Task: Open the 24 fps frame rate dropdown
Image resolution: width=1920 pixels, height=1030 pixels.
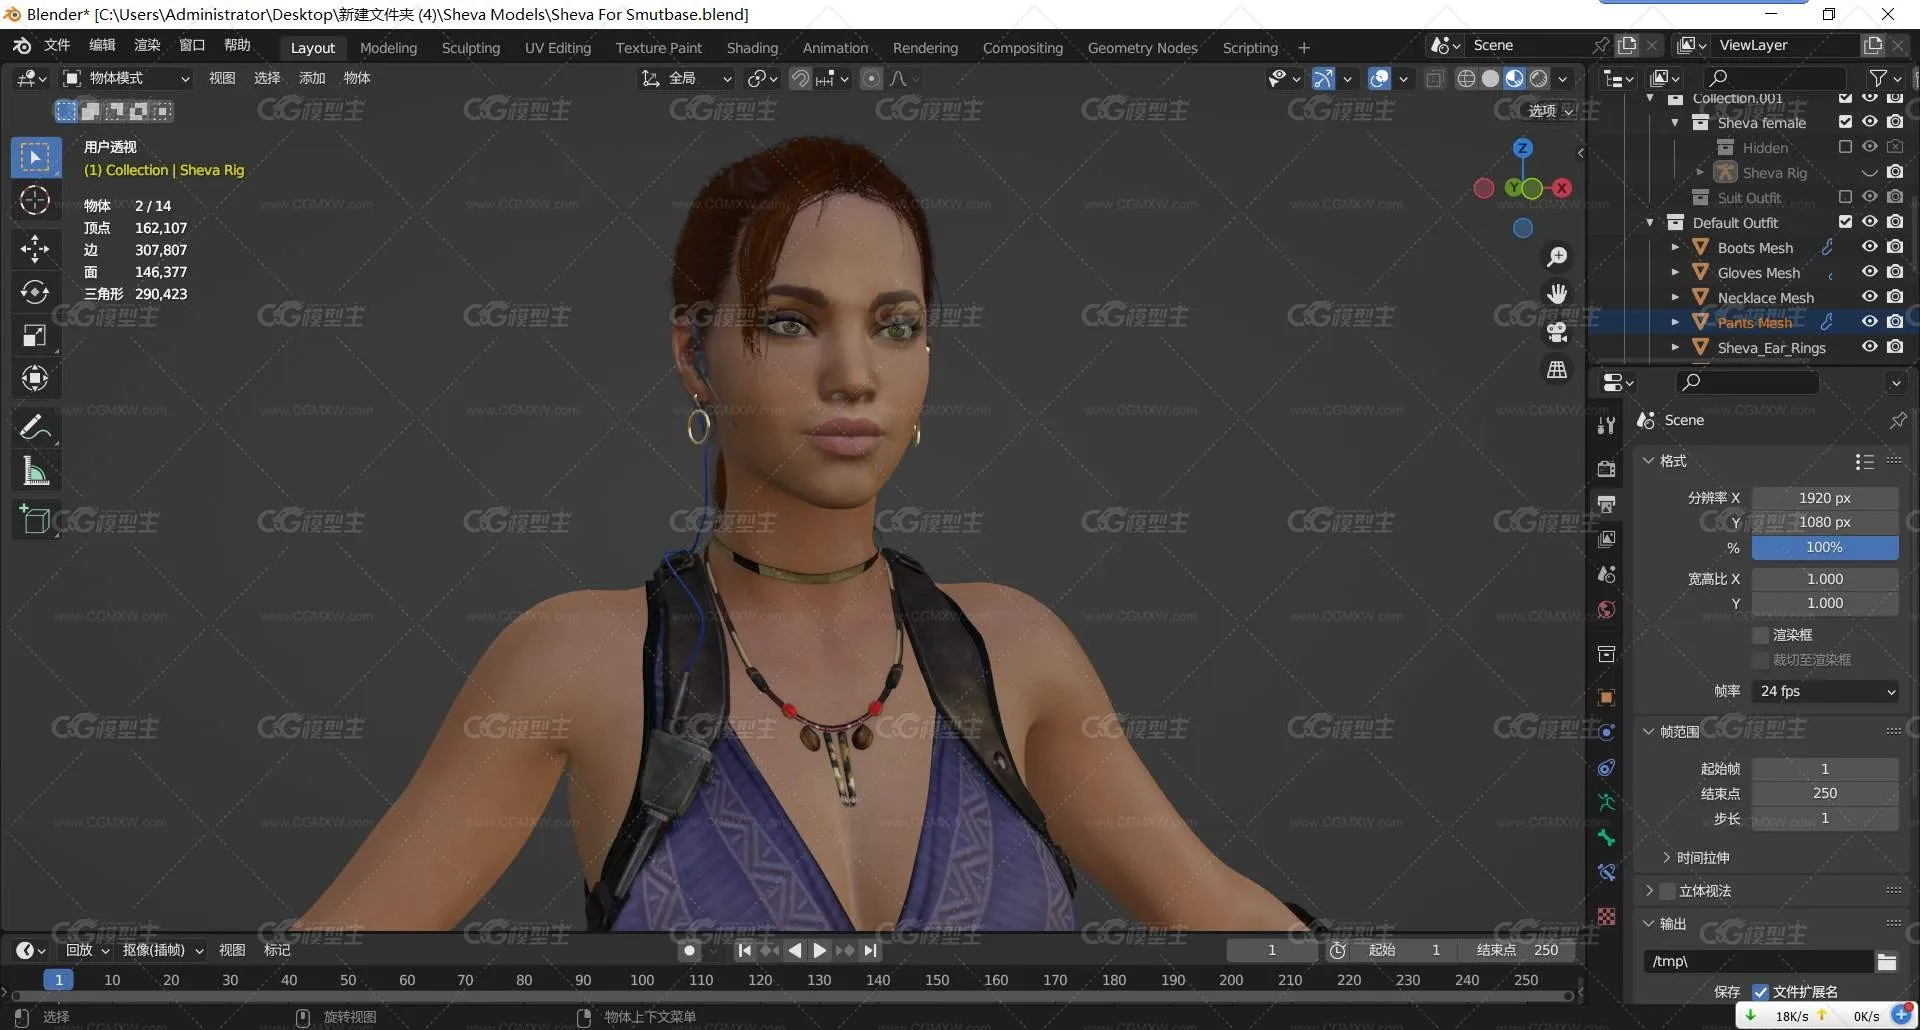Action: tap(1826, 691)
